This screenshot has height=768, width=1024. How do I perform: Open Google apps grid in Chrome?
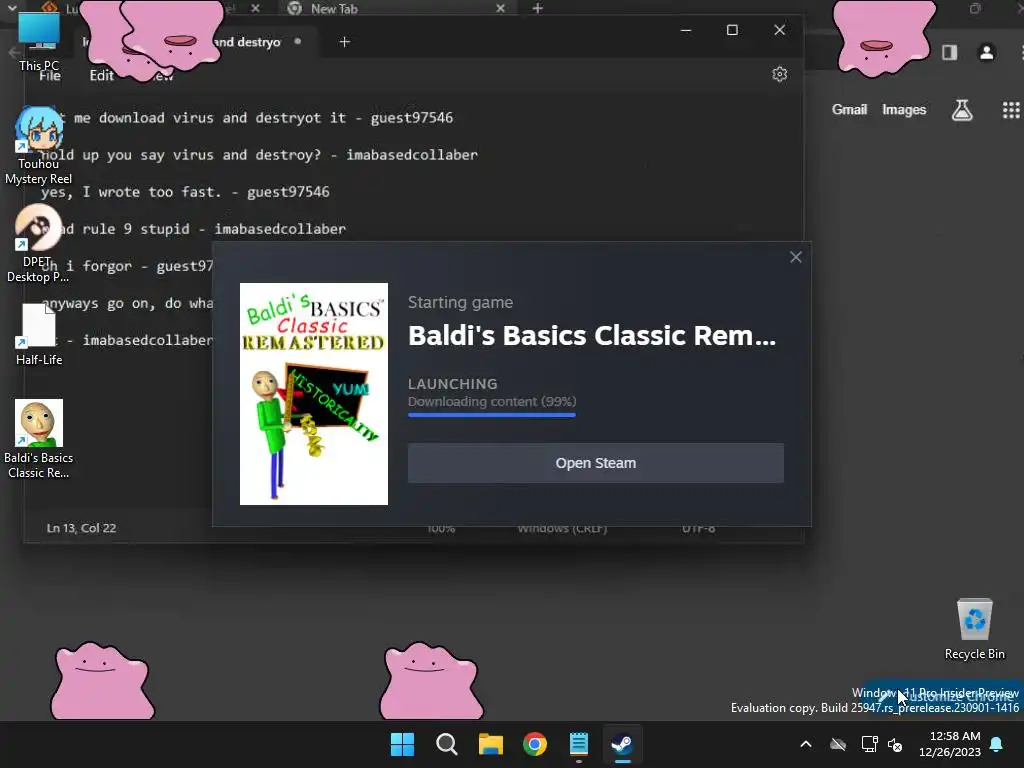tap(1011, 110)
